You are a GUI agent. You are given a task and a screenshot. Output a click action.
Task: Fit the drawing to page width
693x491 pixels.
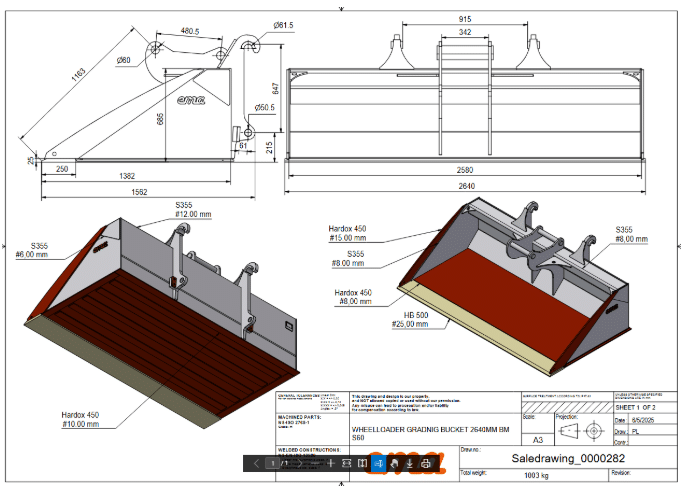click(346, 463)
